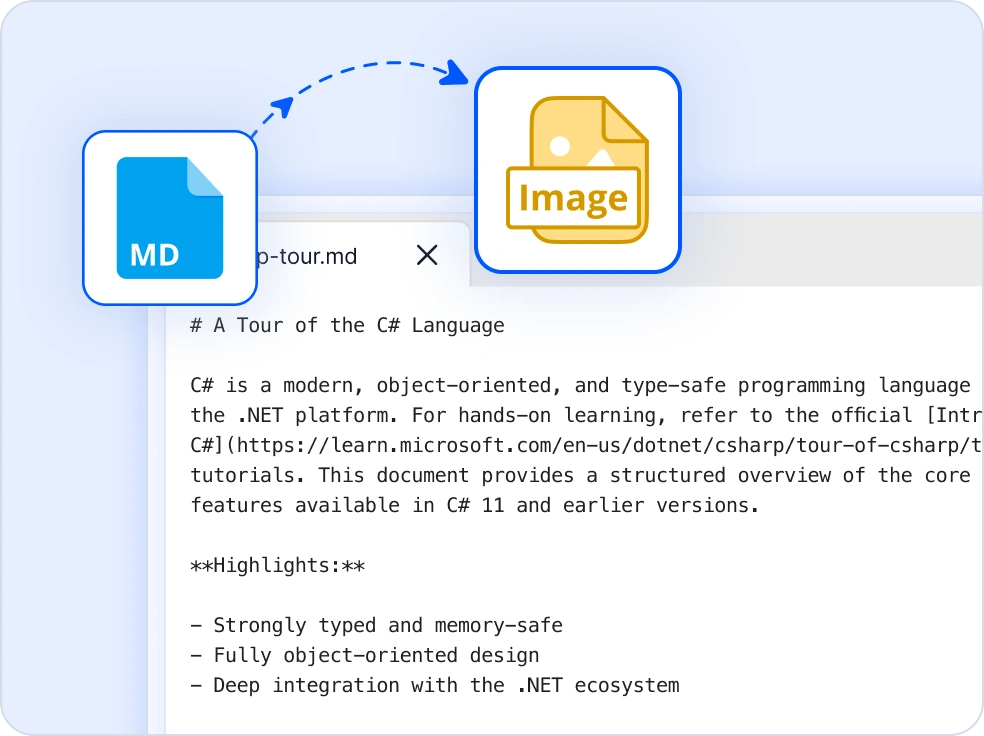This screenshot has height=736, width=984.
Task: Click line starting 'the .NET platform. For hands-on'
Action: coord(586,415)
